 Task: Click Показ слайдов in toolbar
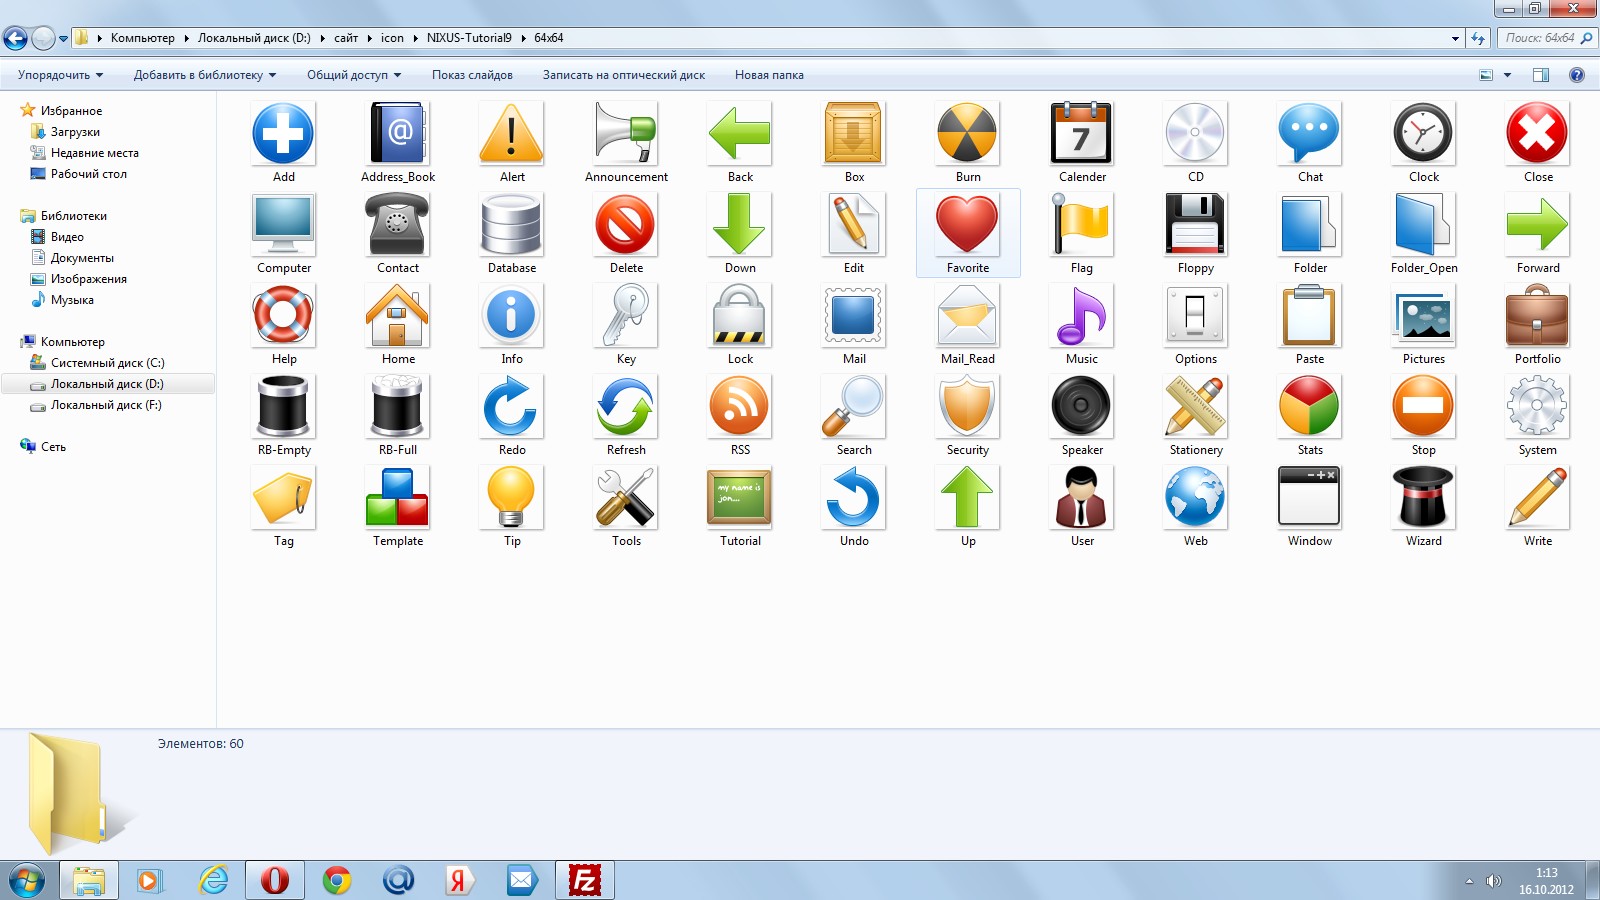click(472, 75)
